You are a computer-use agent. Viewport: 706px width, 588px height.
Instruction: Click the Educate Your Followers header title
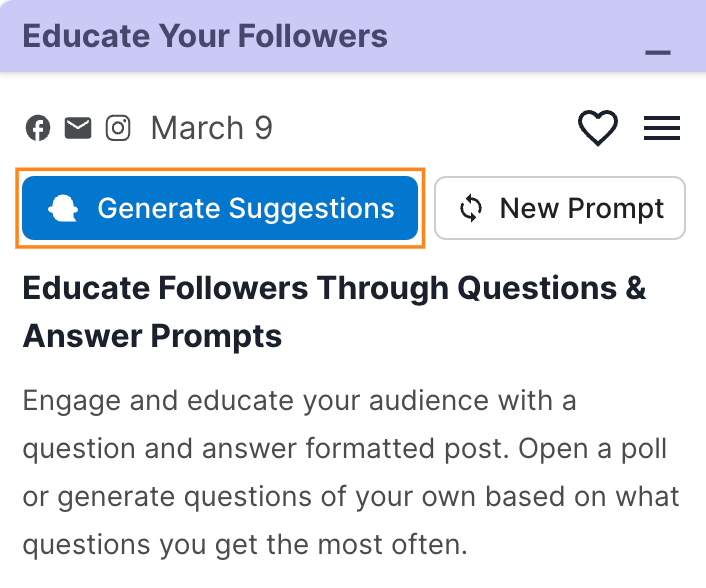205,36
